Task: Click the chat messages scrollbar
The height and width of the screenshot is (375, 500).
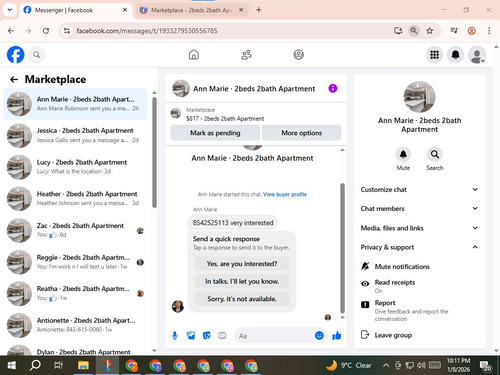Action: click(x=342, y=248)
